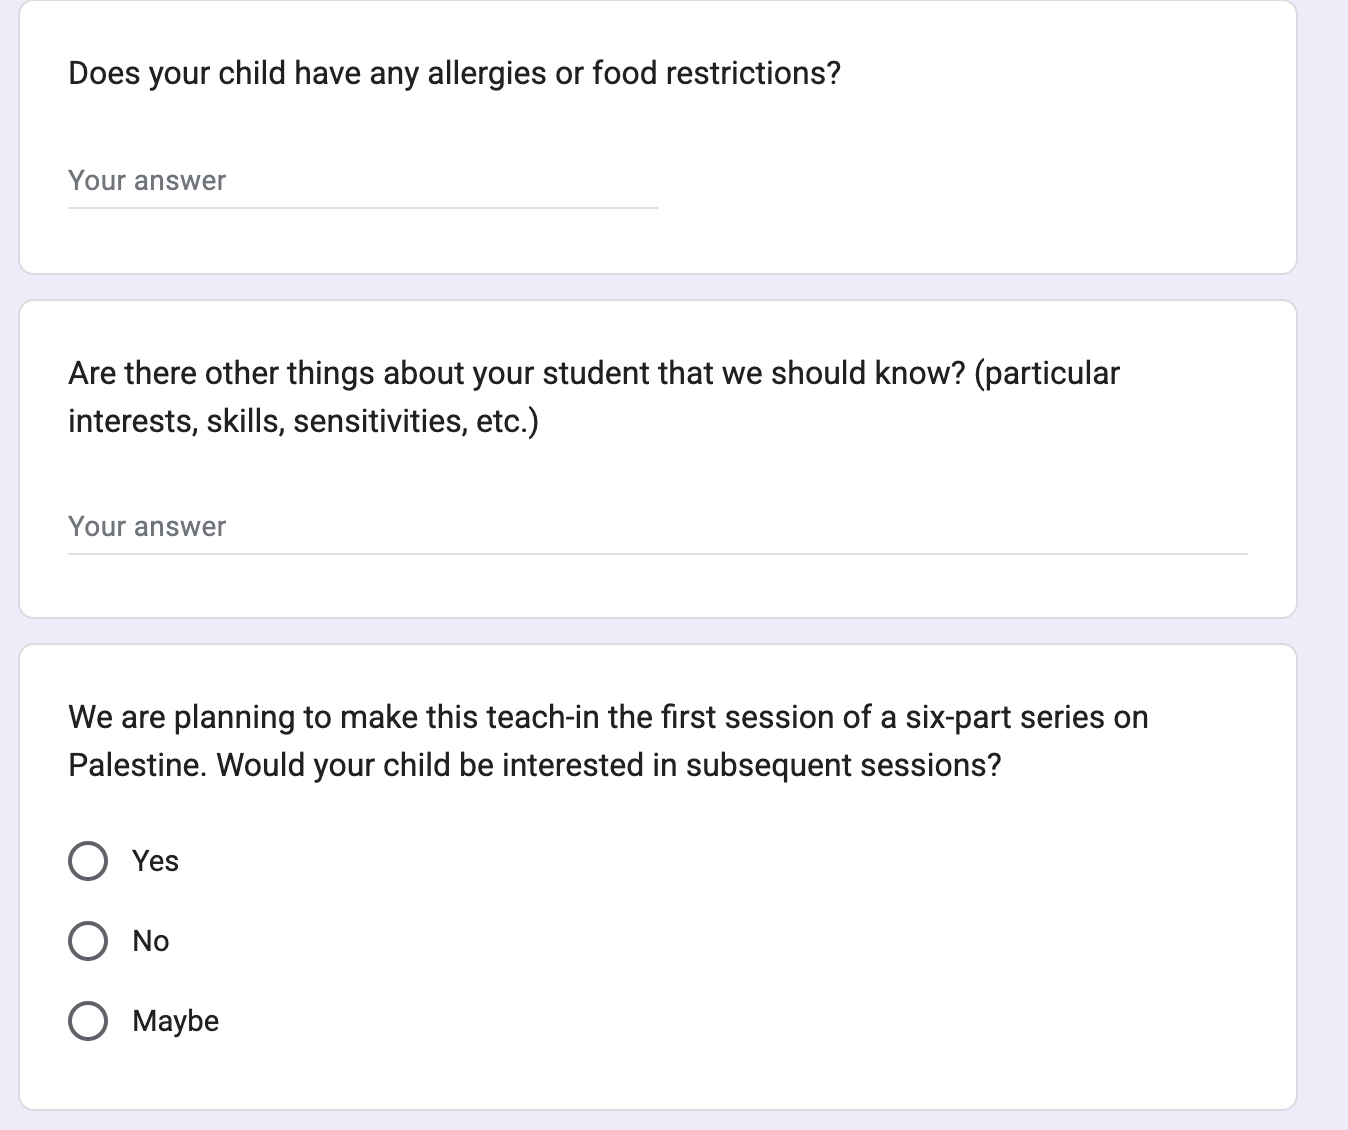Screen dimensions: 1348x1130
Task: Click the '(particular' parenthetical text
Action: click(1047, 373)
